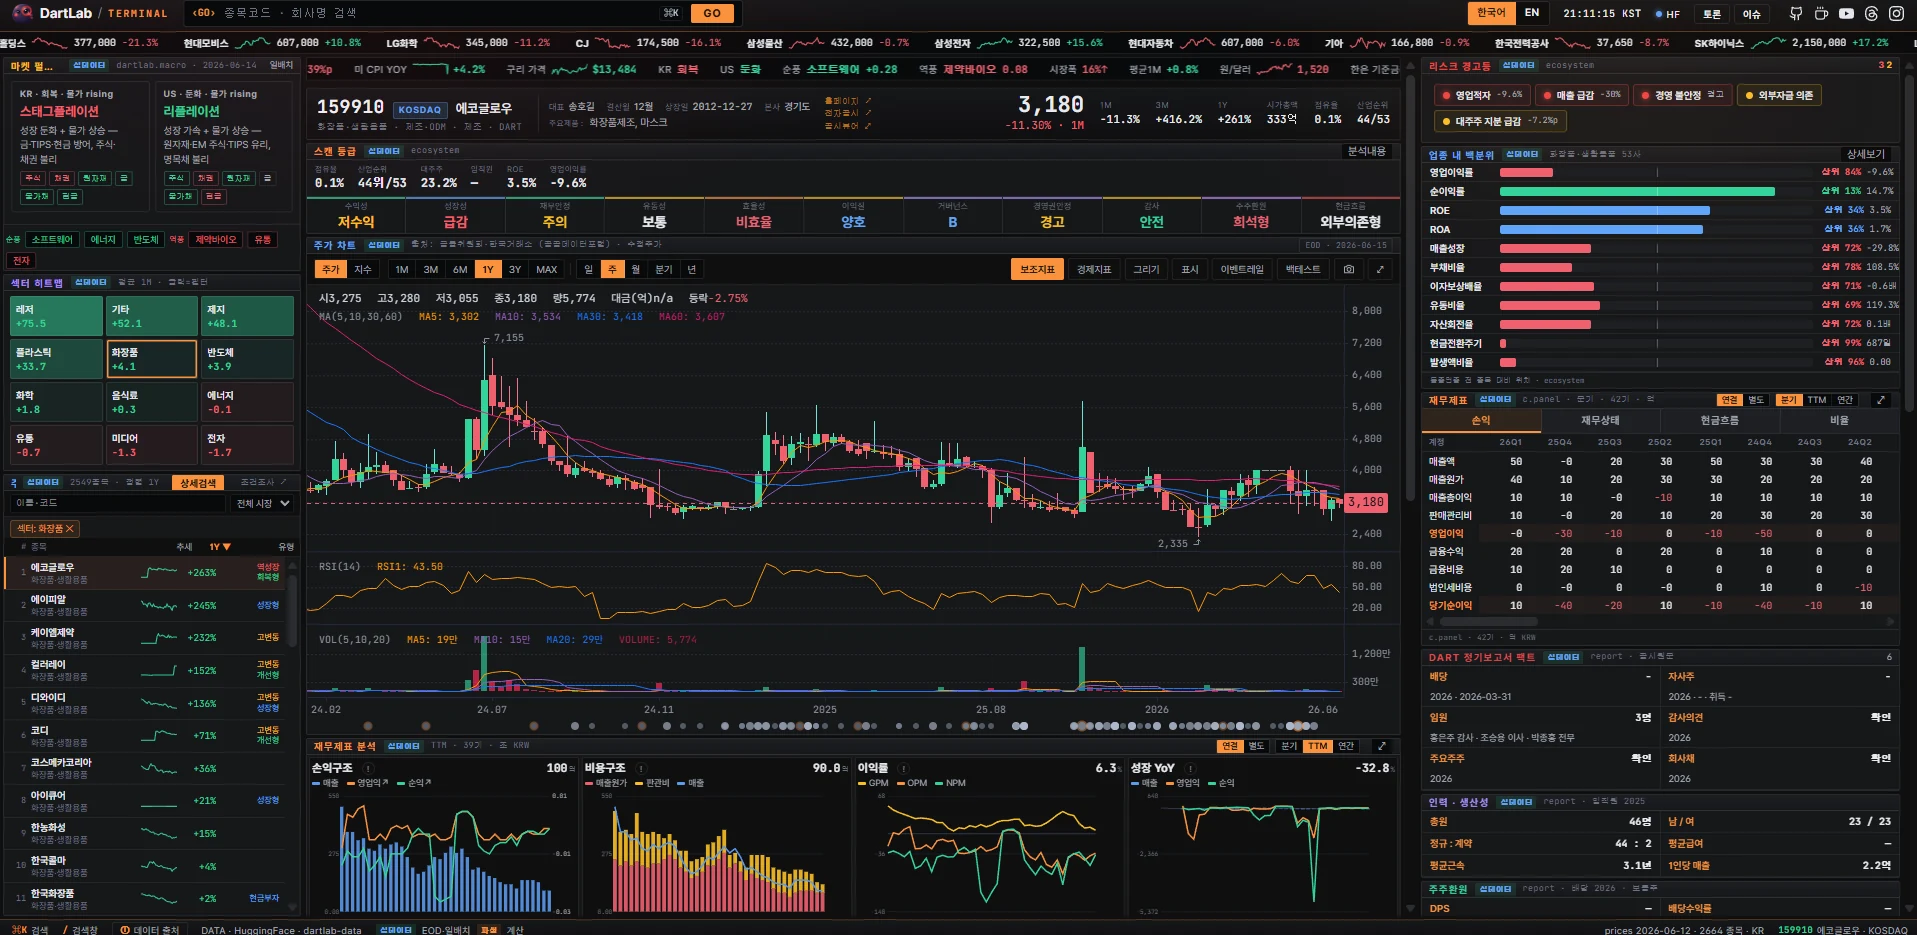Image resolution: width=1917 pixels, height=935 pixels.
Task: Toggle chart mode to 주가
Action: tap(330, 269)
